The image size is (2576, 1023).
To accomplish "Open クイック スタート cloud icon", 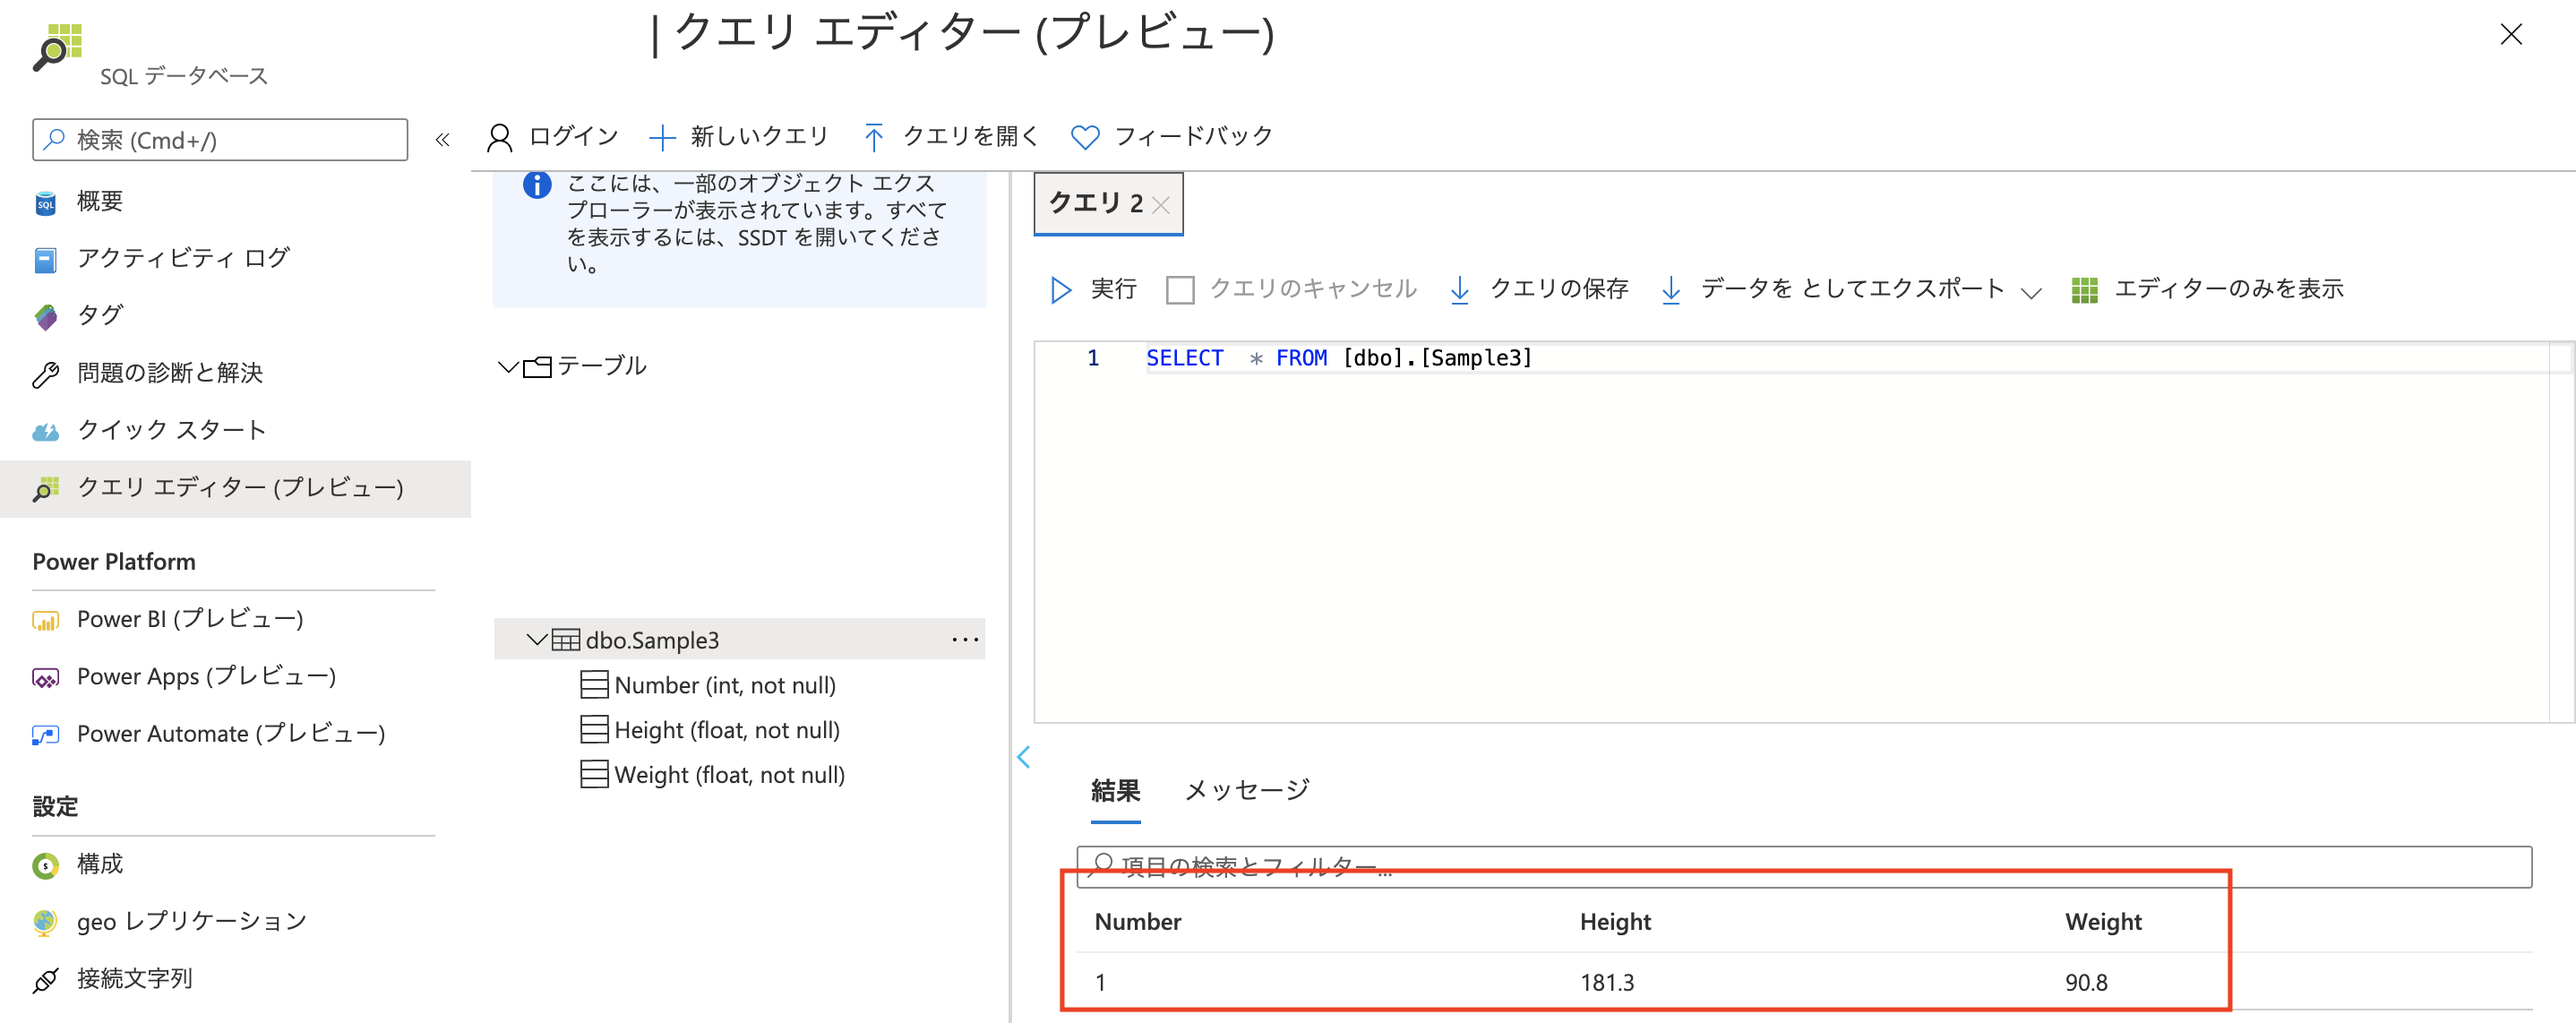I will (x=45, y=431).
